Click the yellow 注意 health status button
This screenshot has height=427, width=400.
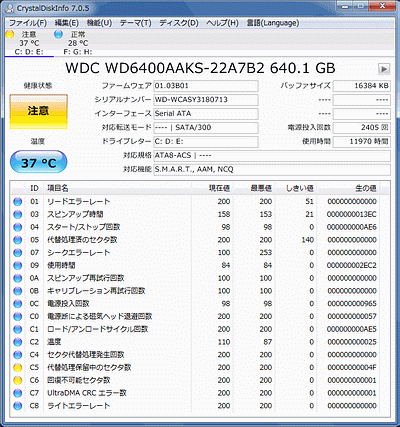coord(38,111)
